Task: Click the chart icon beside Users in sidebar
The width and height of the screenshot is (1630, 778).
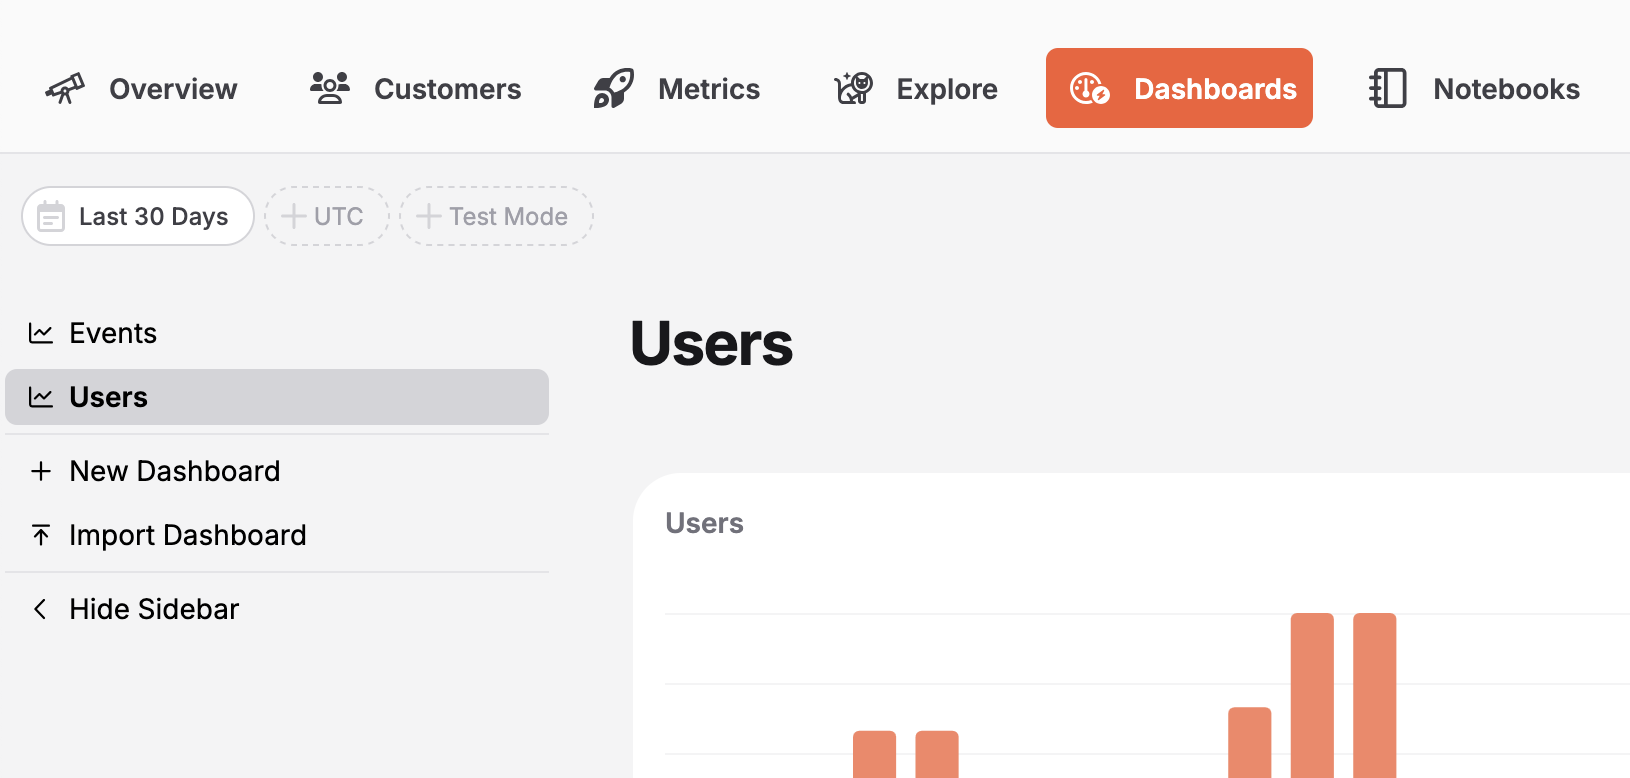Action: pos(41,397)
